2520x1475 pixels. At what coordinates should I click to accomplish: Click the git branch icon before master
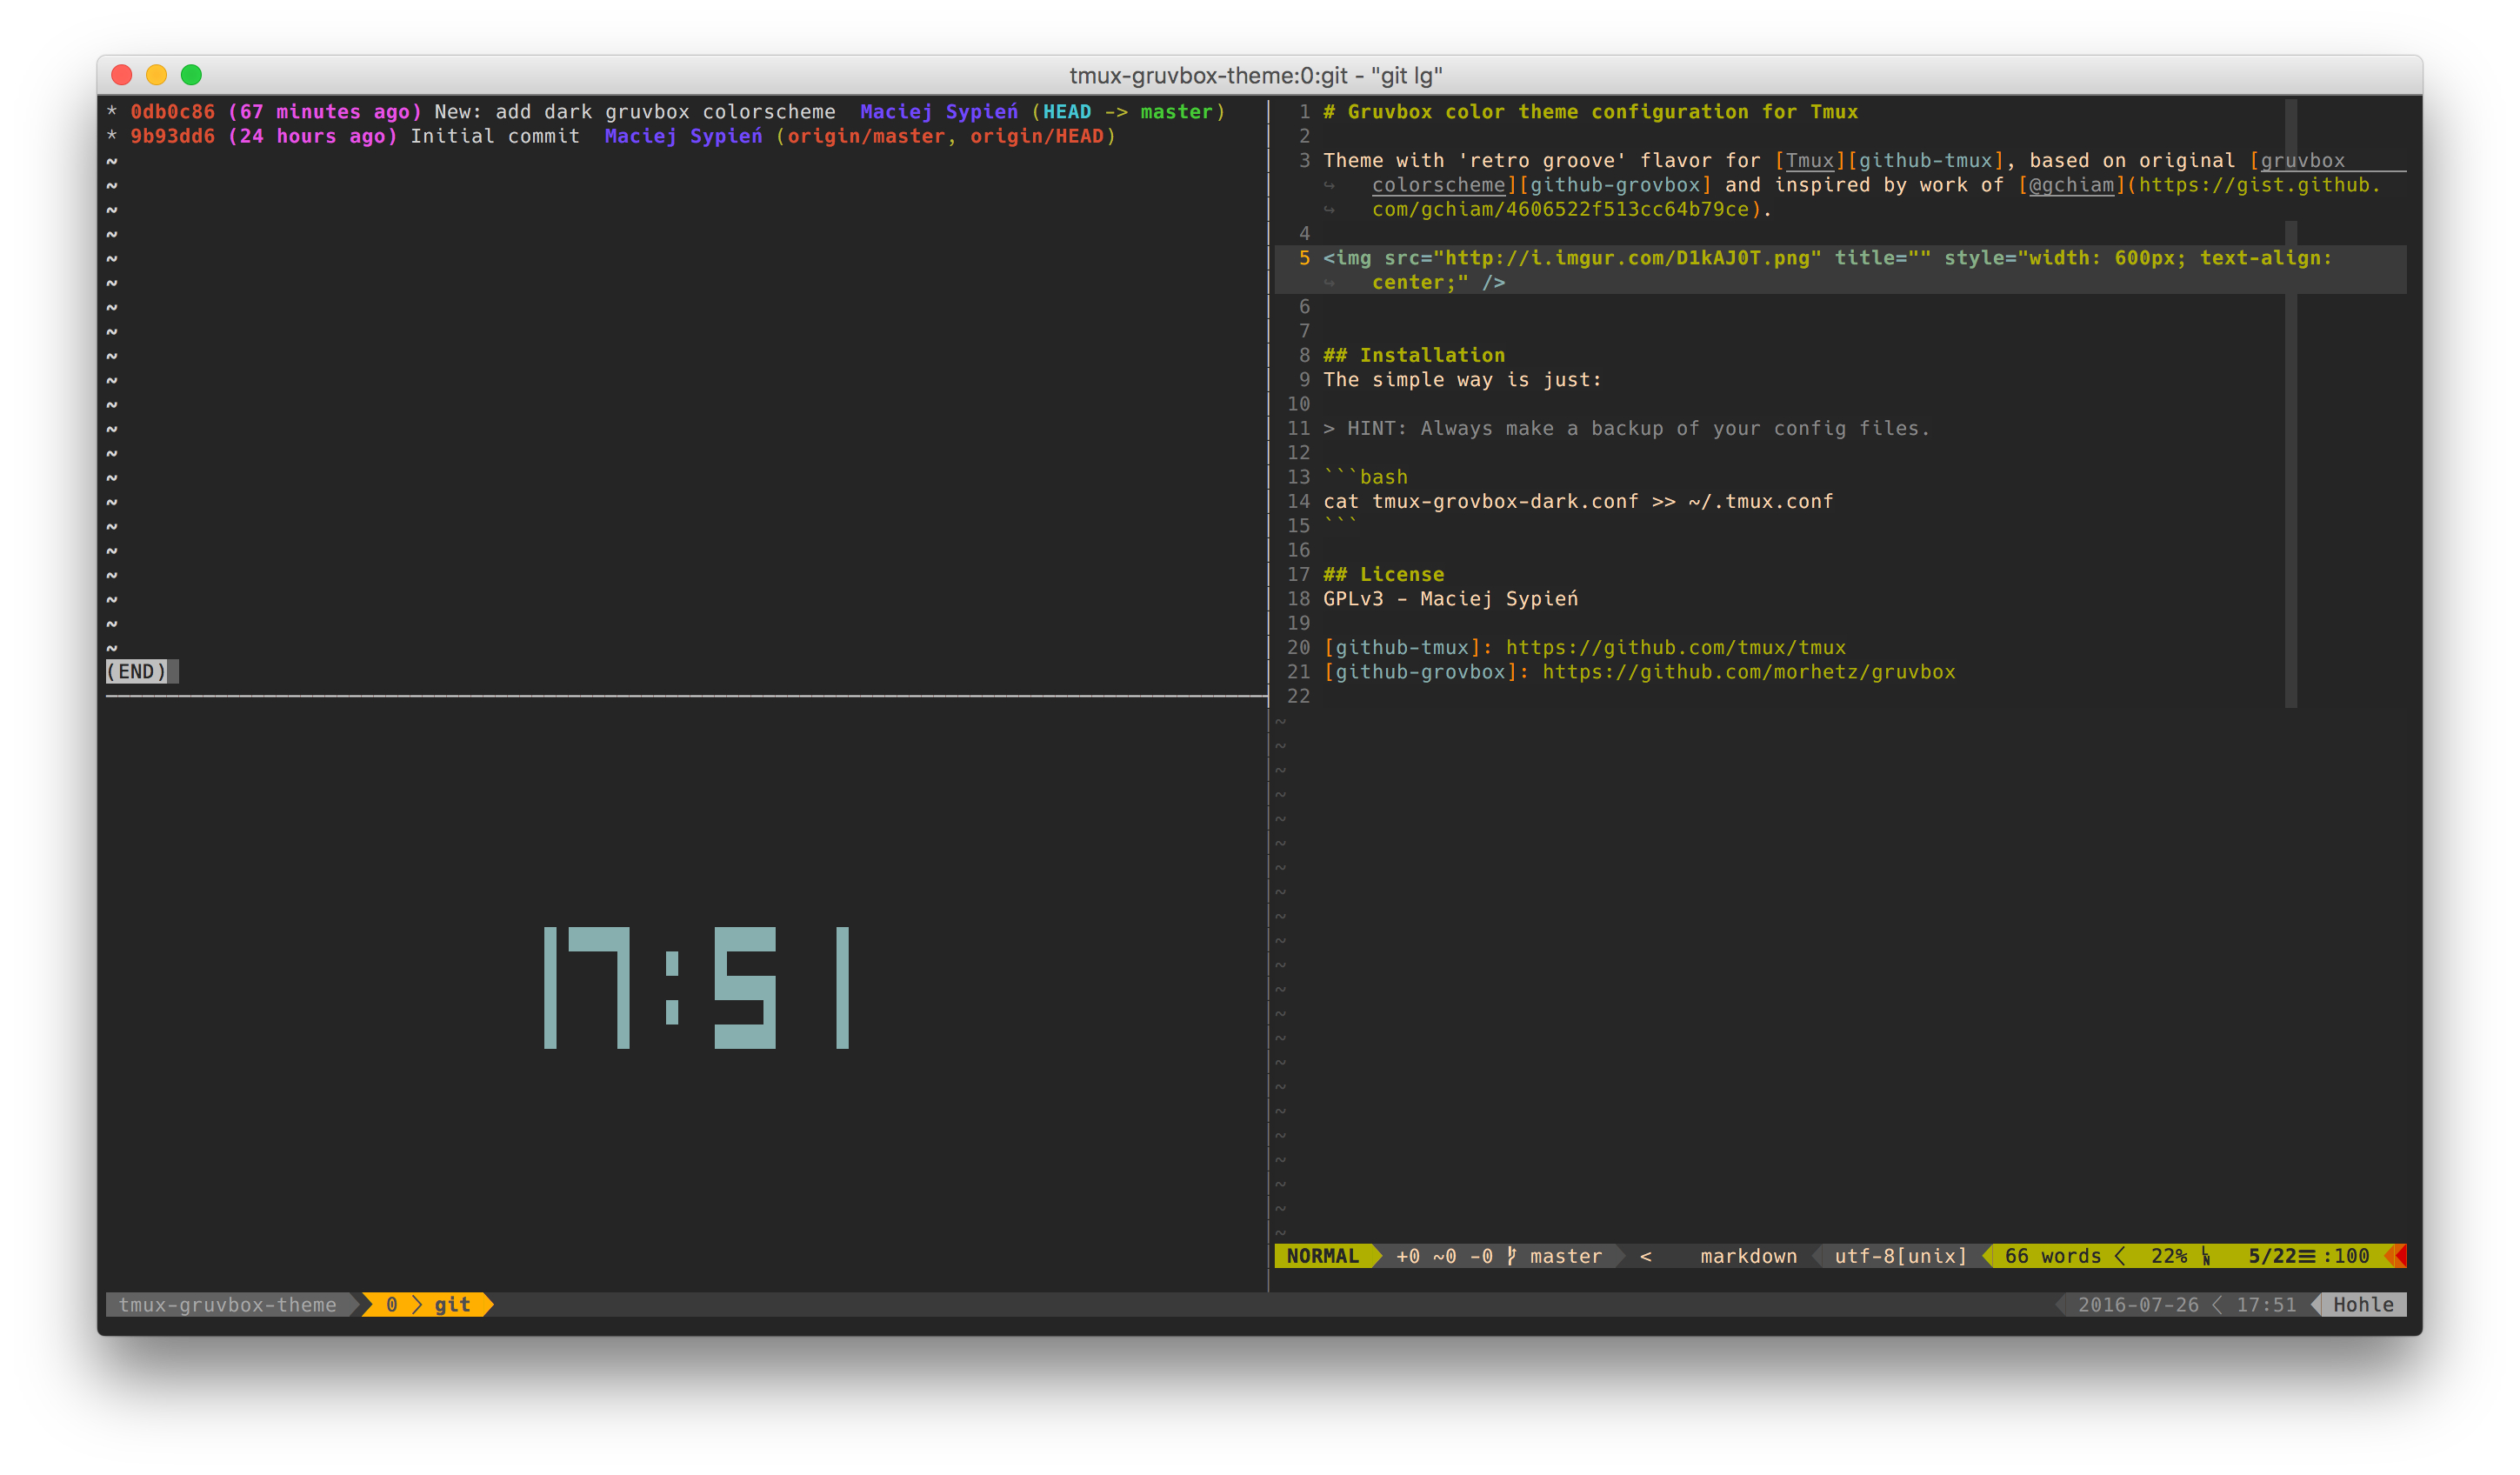pos(1511,1256)
